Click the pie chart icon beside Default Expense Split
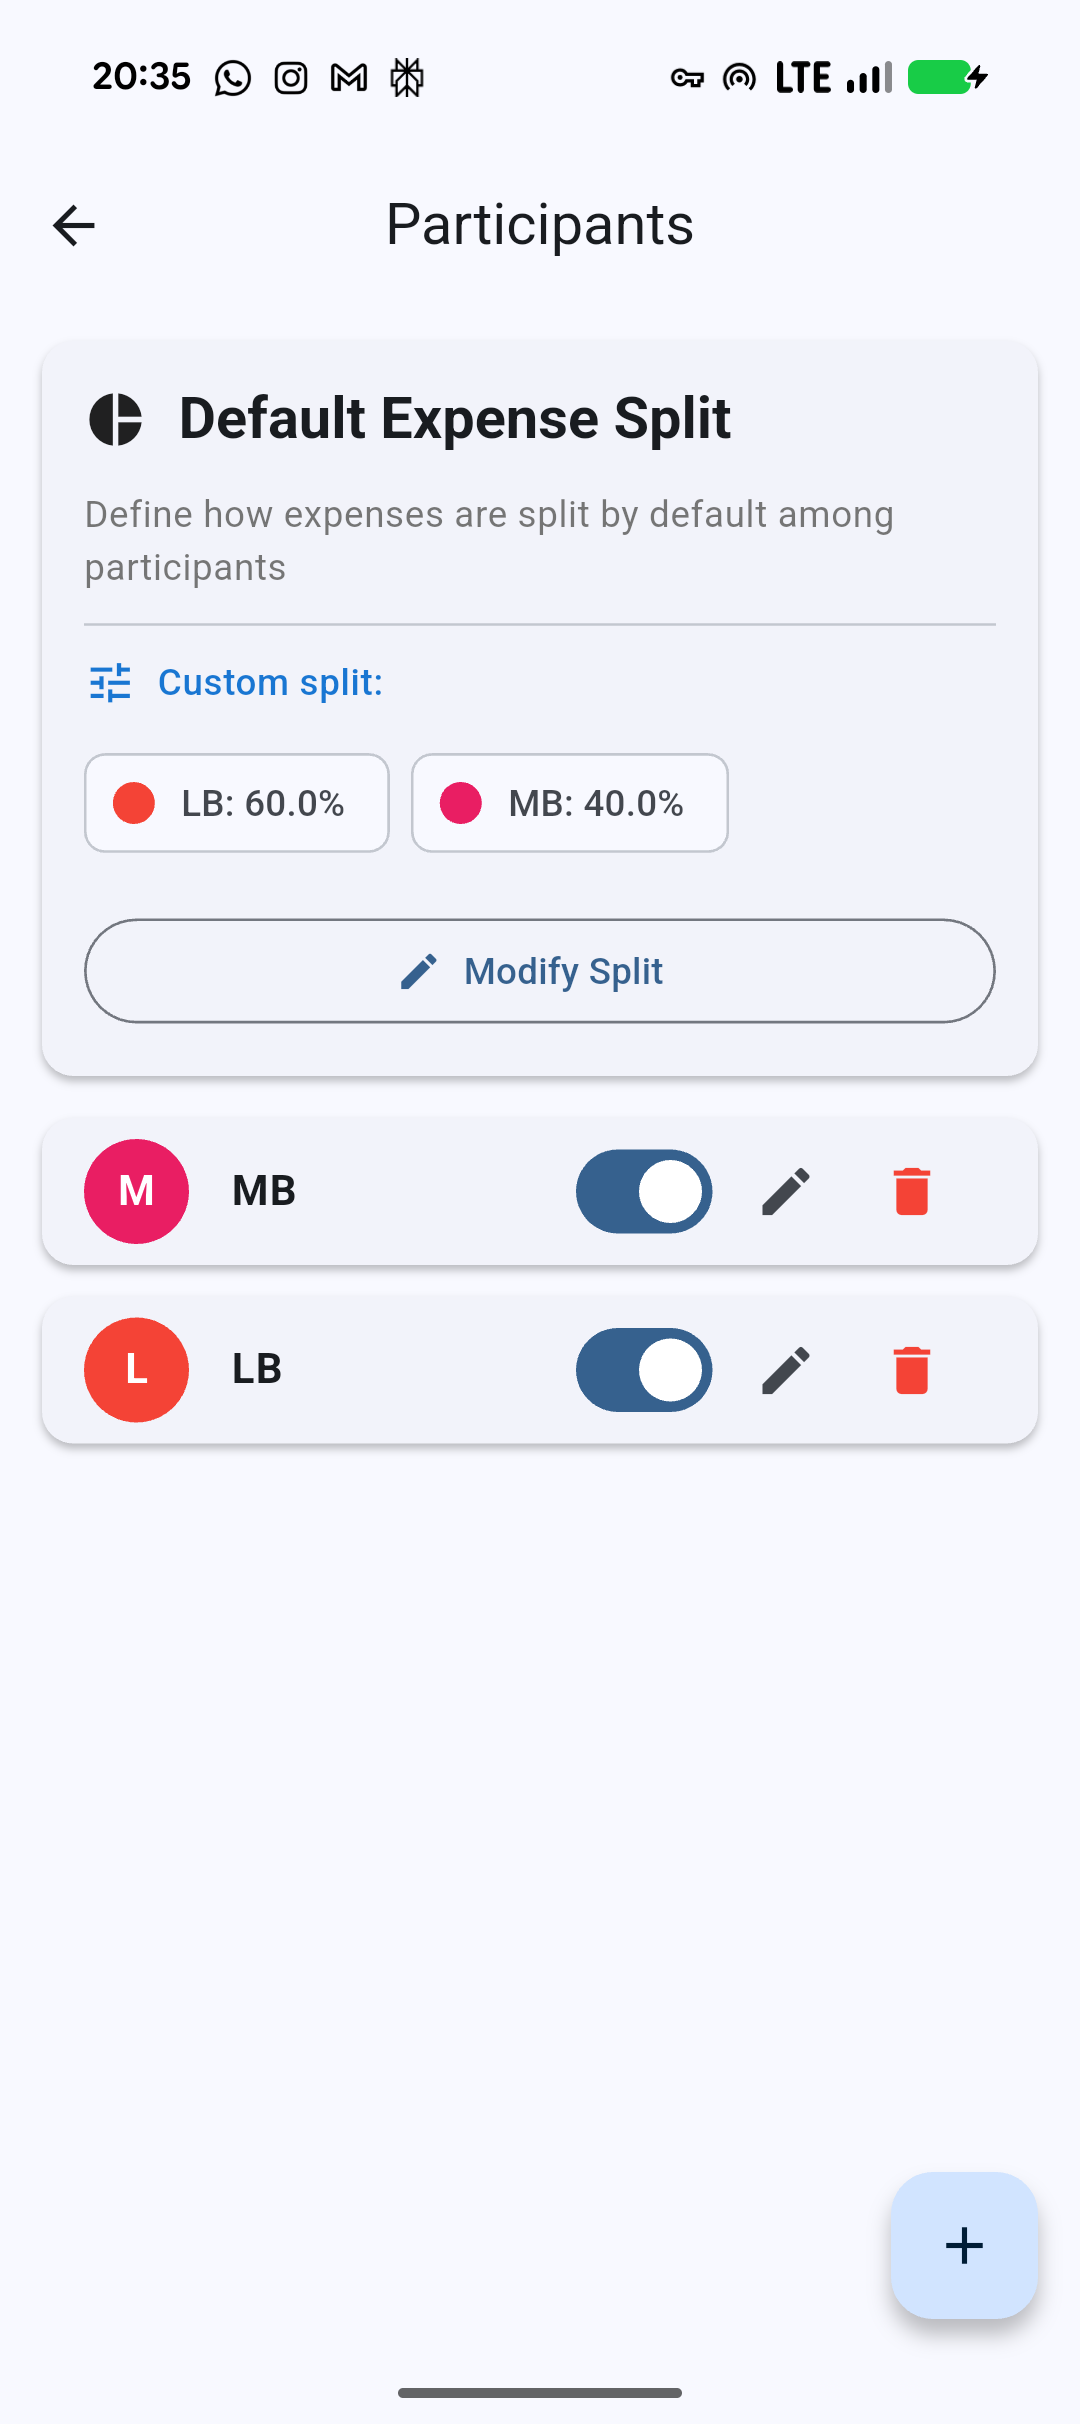Screen dimensions: 1080x2424 click(x=116, y=419)
